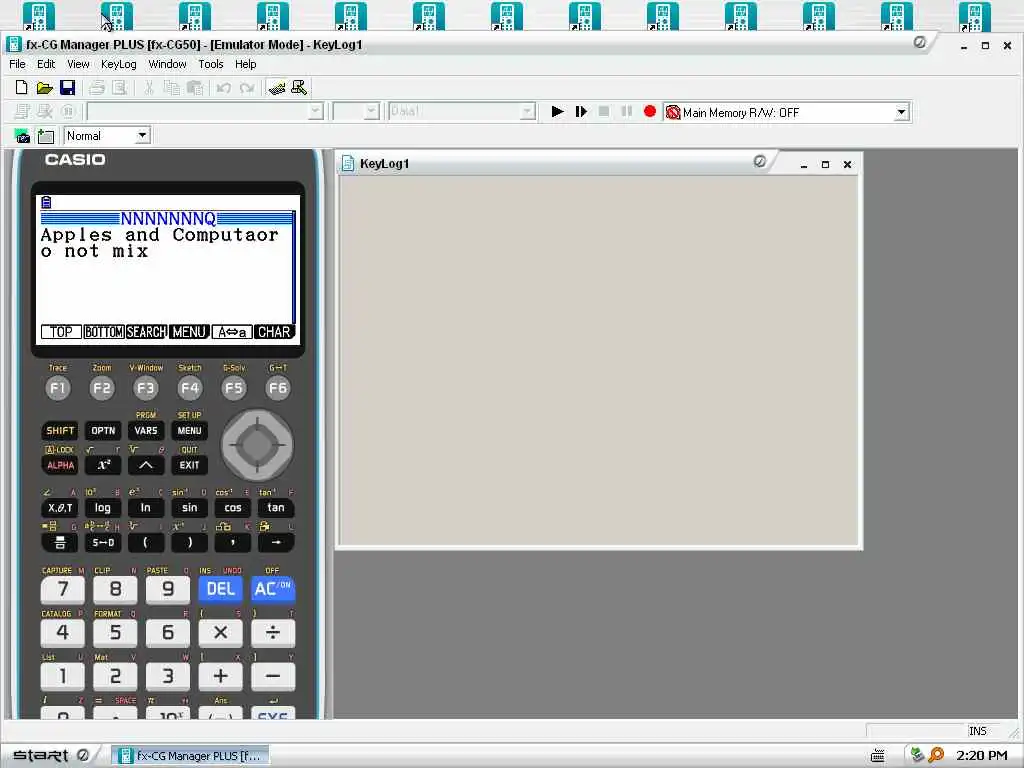Click the blue AC/ON key
This screenshot has height=768, width=1024.
(x=272, y=589)
